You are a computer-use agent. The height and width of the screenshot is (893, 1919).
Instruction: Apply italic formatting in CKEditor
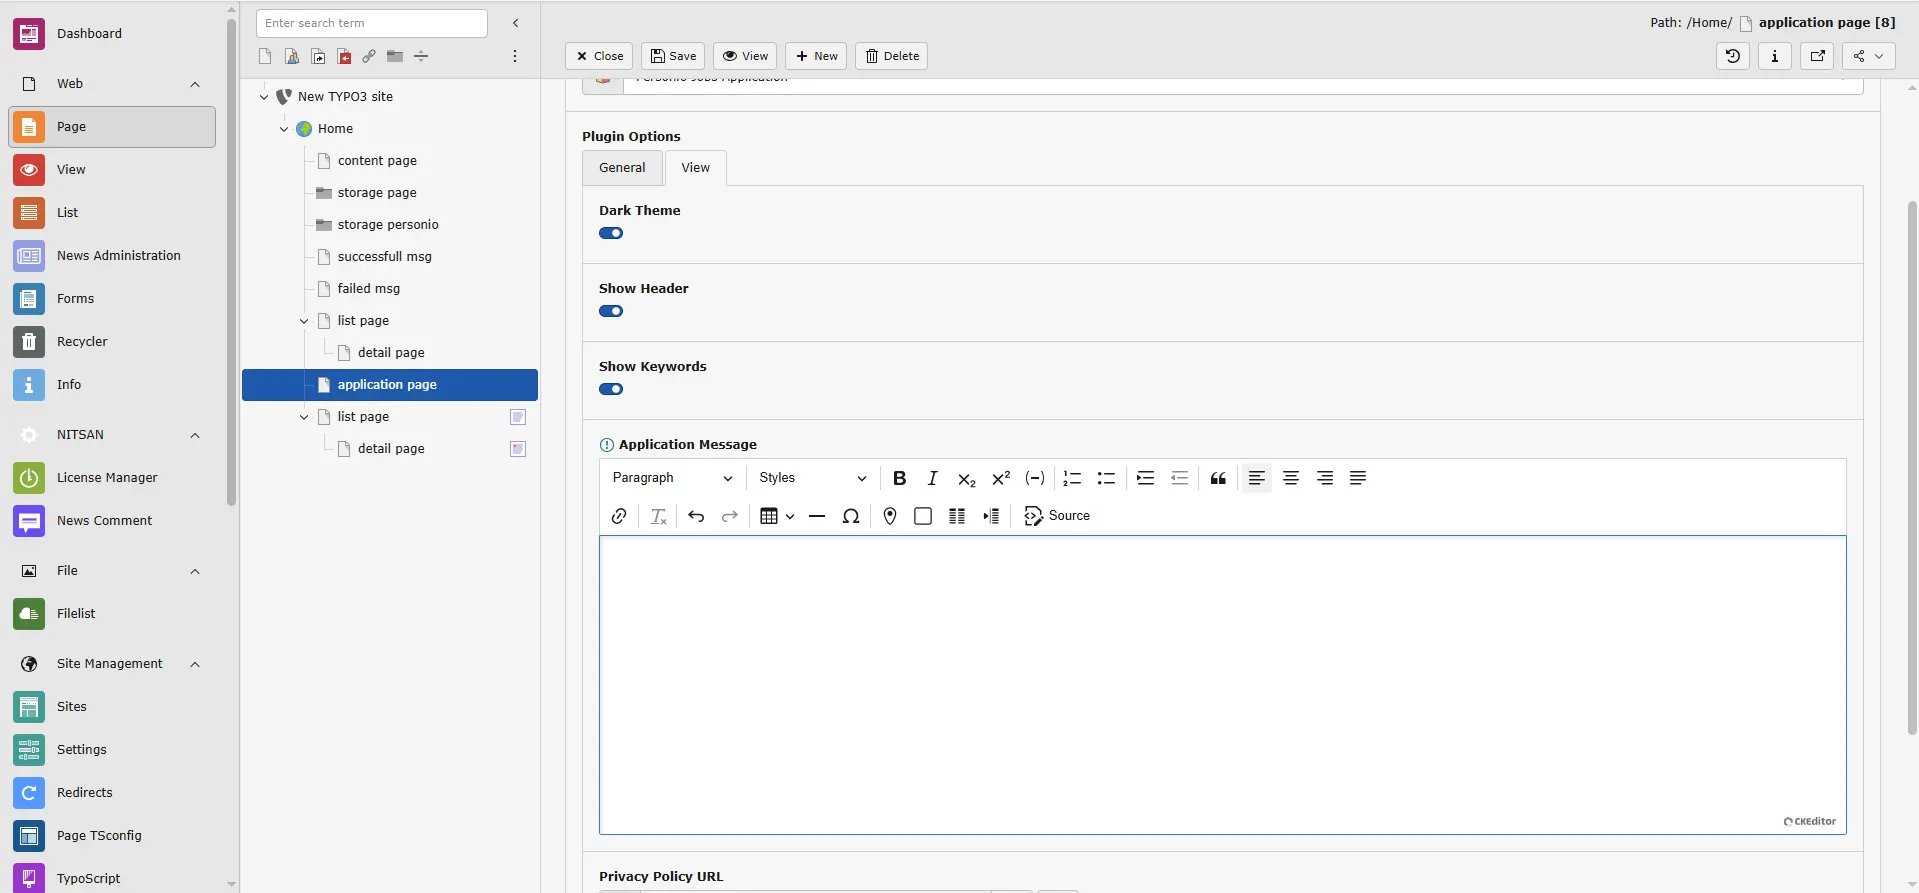[932, 478]
